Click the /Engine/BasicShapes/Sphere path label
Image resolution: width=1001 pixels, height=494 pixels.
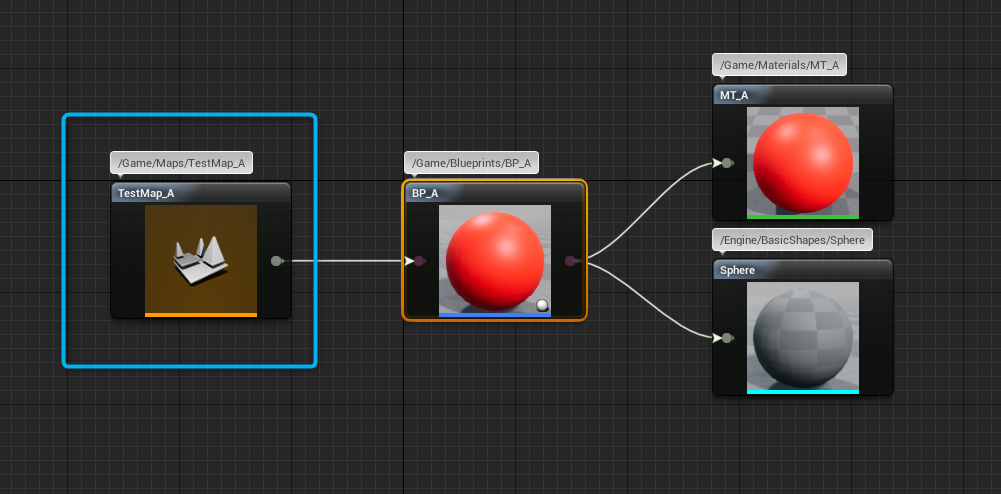click(x=792, y=240)
